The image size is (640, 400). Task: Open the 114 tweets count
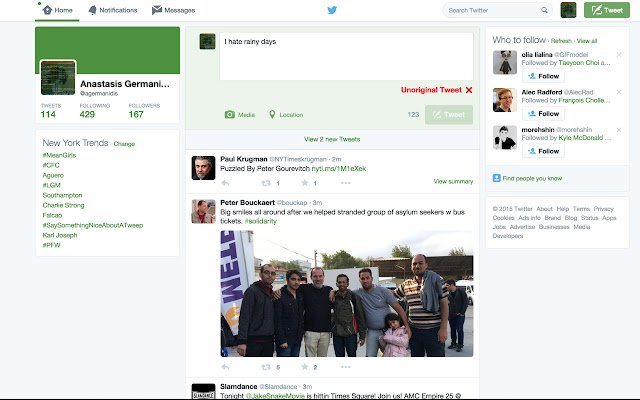(48, 114)
